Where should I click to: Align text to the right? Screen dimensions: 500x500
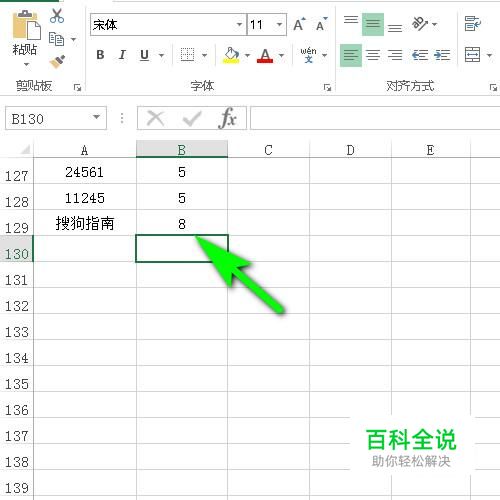(395, 55)
